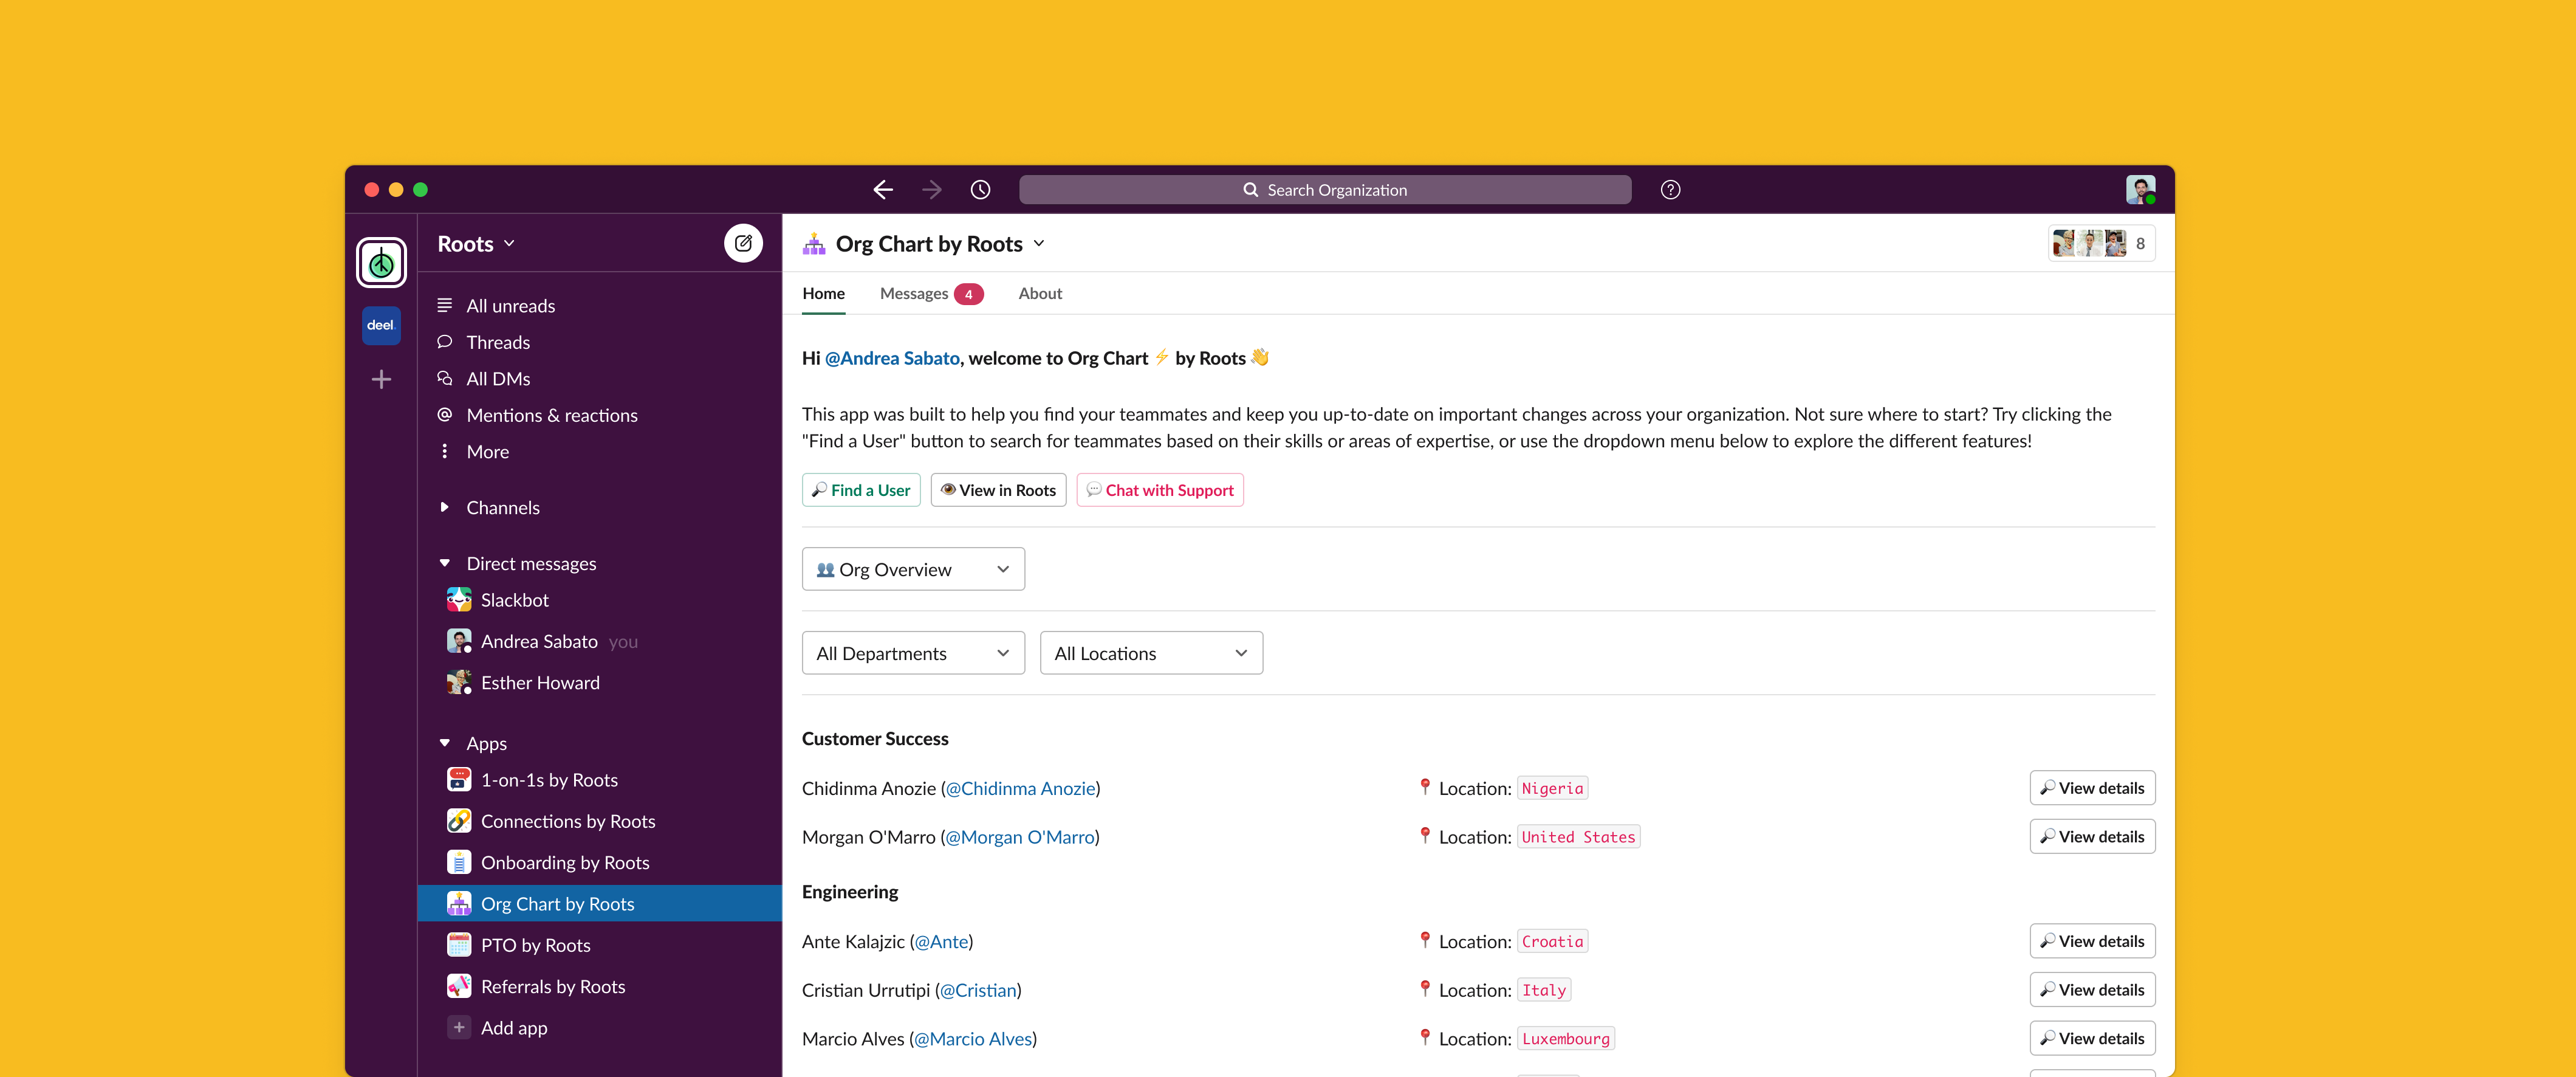Click the @Chidinma Anozie mention
The height and width of the screenshot is (1077, 2576).
(x=1020, y=788)
